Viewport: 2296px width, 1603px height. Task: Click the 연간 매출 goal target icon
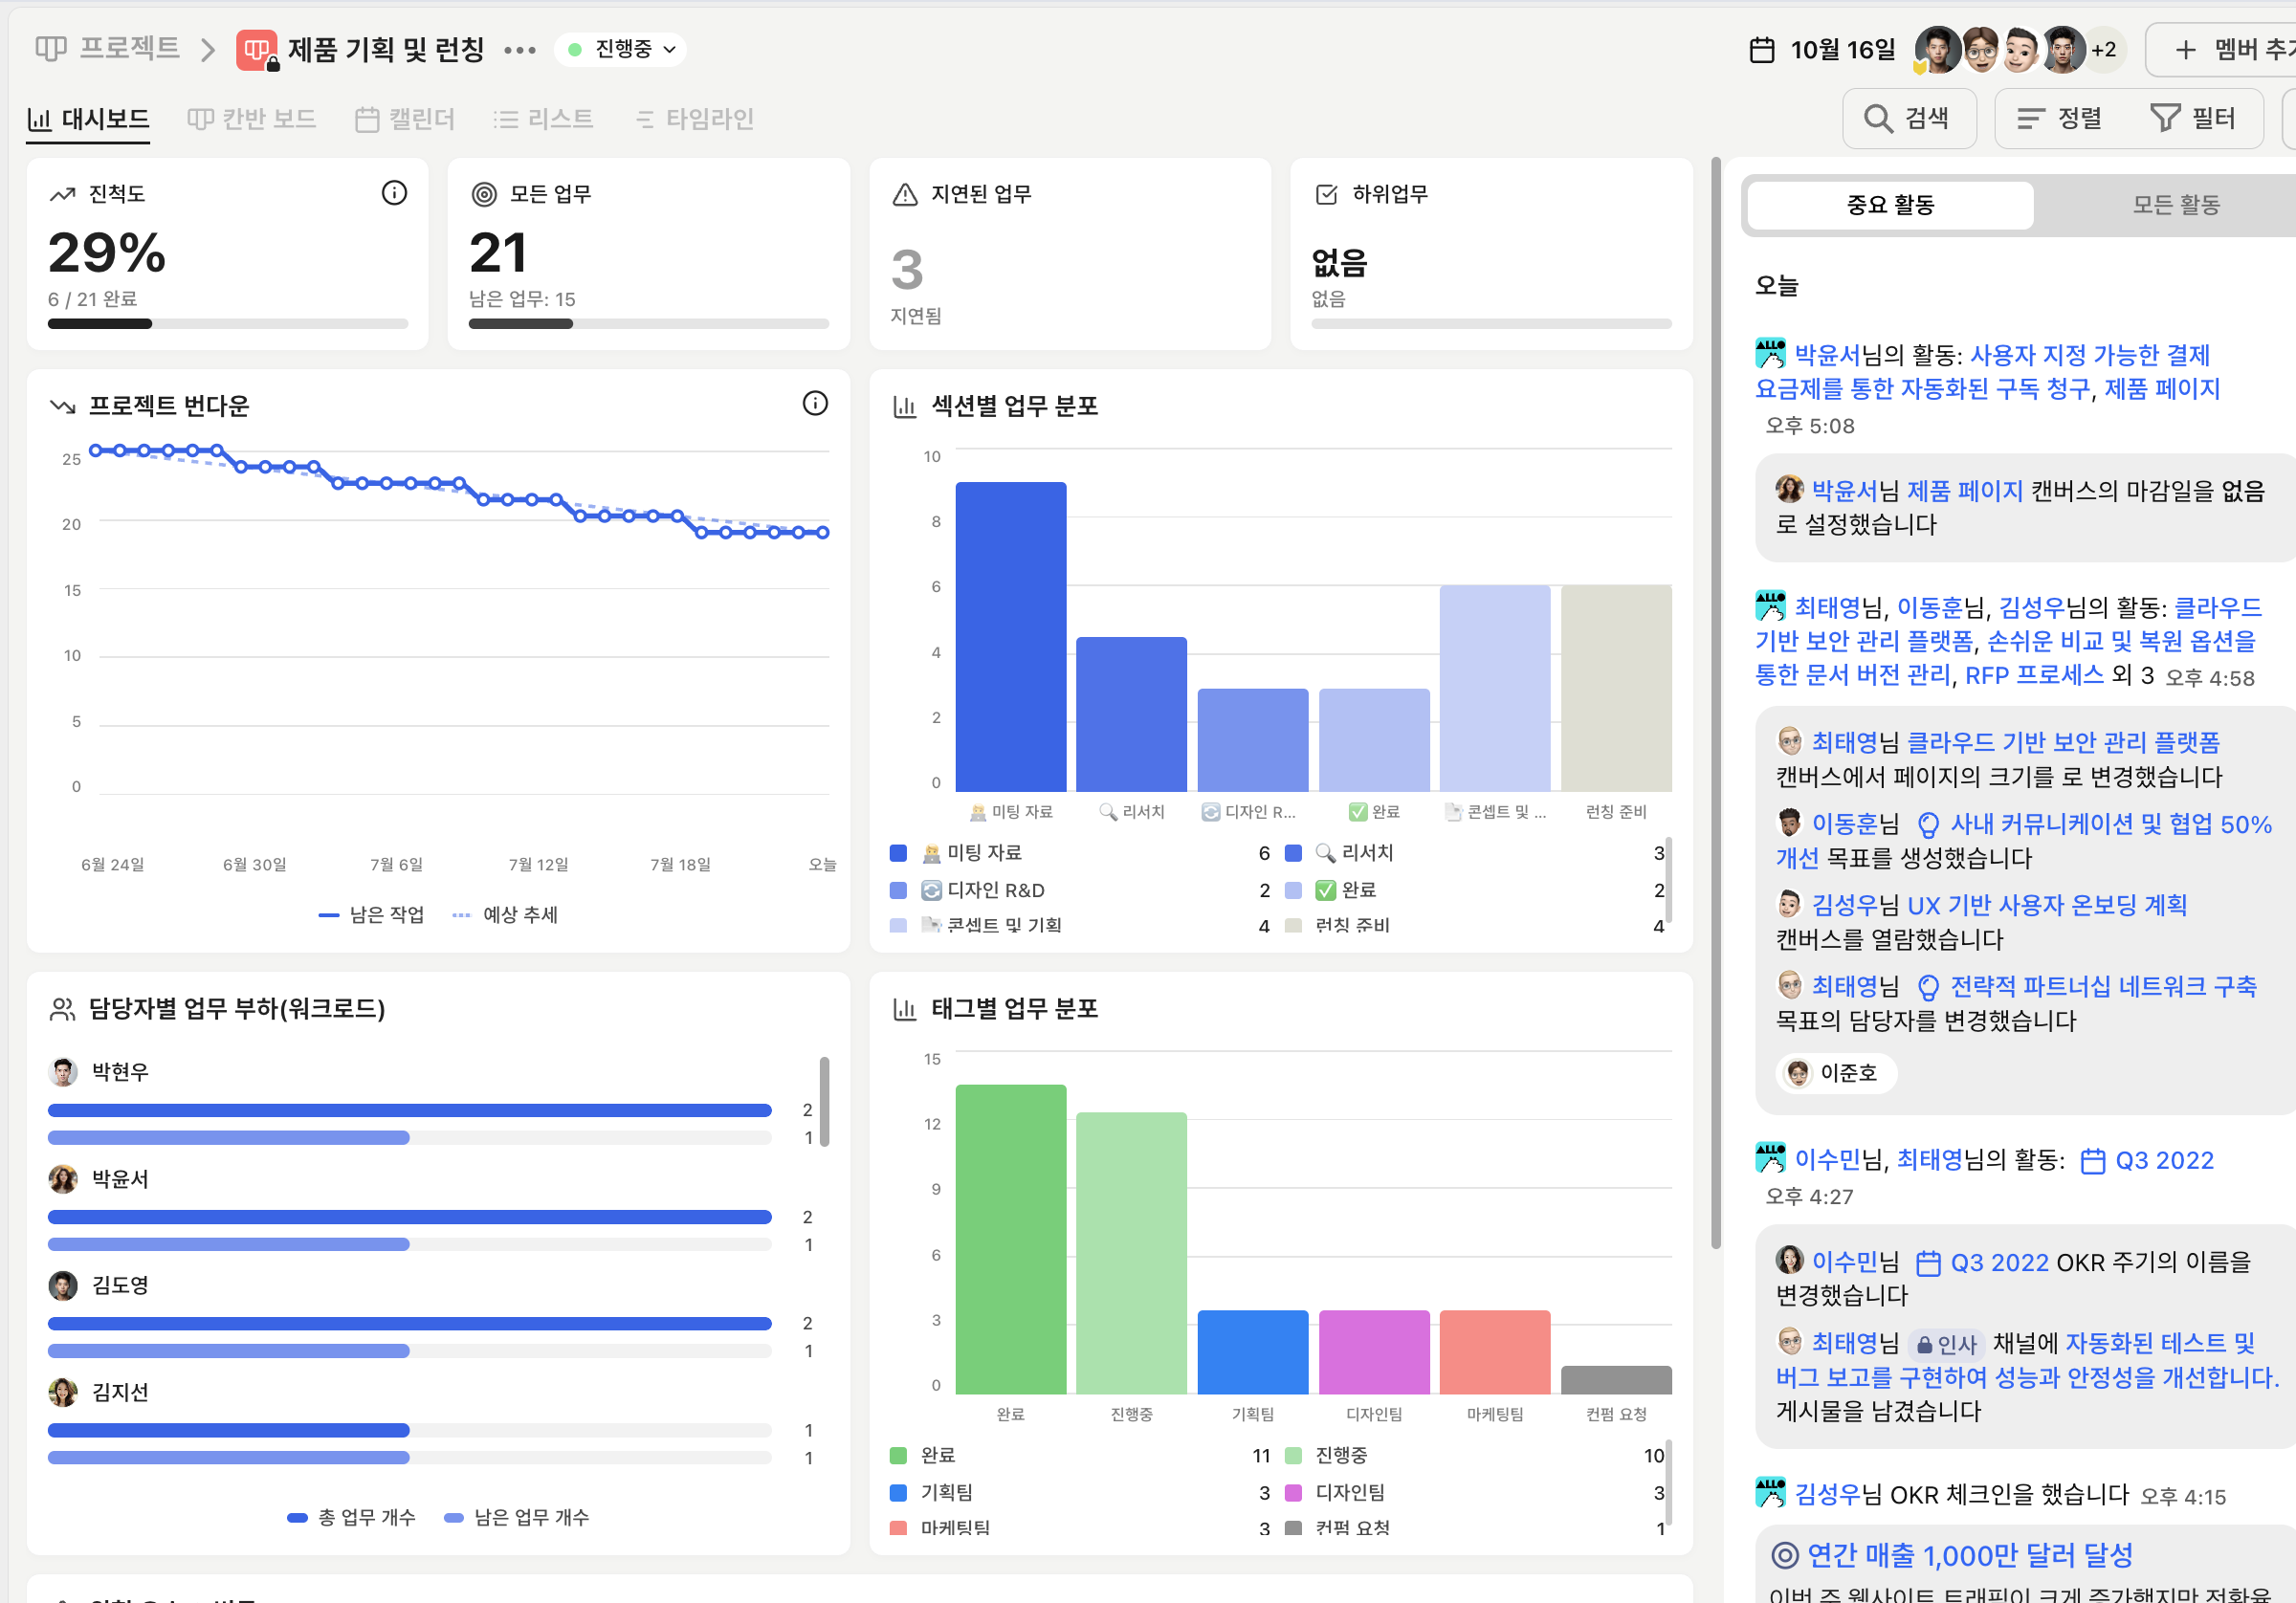(1785, 1555)
